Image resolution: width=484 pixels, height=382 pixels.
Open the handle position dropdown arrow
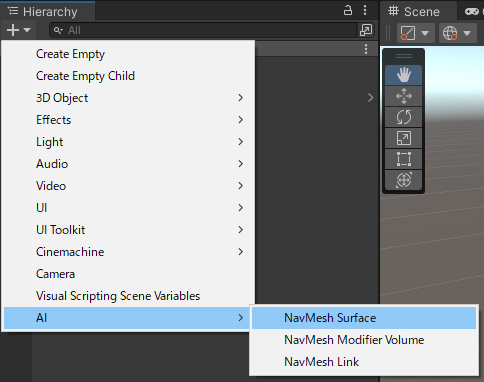[425, 33]
